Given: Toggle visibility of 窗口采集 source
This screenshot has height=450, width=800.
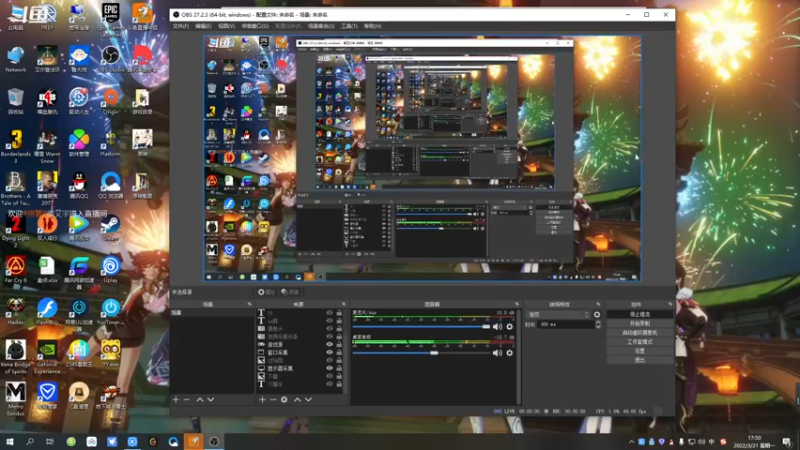Looking at the screenshot, I should coord(330,353).
